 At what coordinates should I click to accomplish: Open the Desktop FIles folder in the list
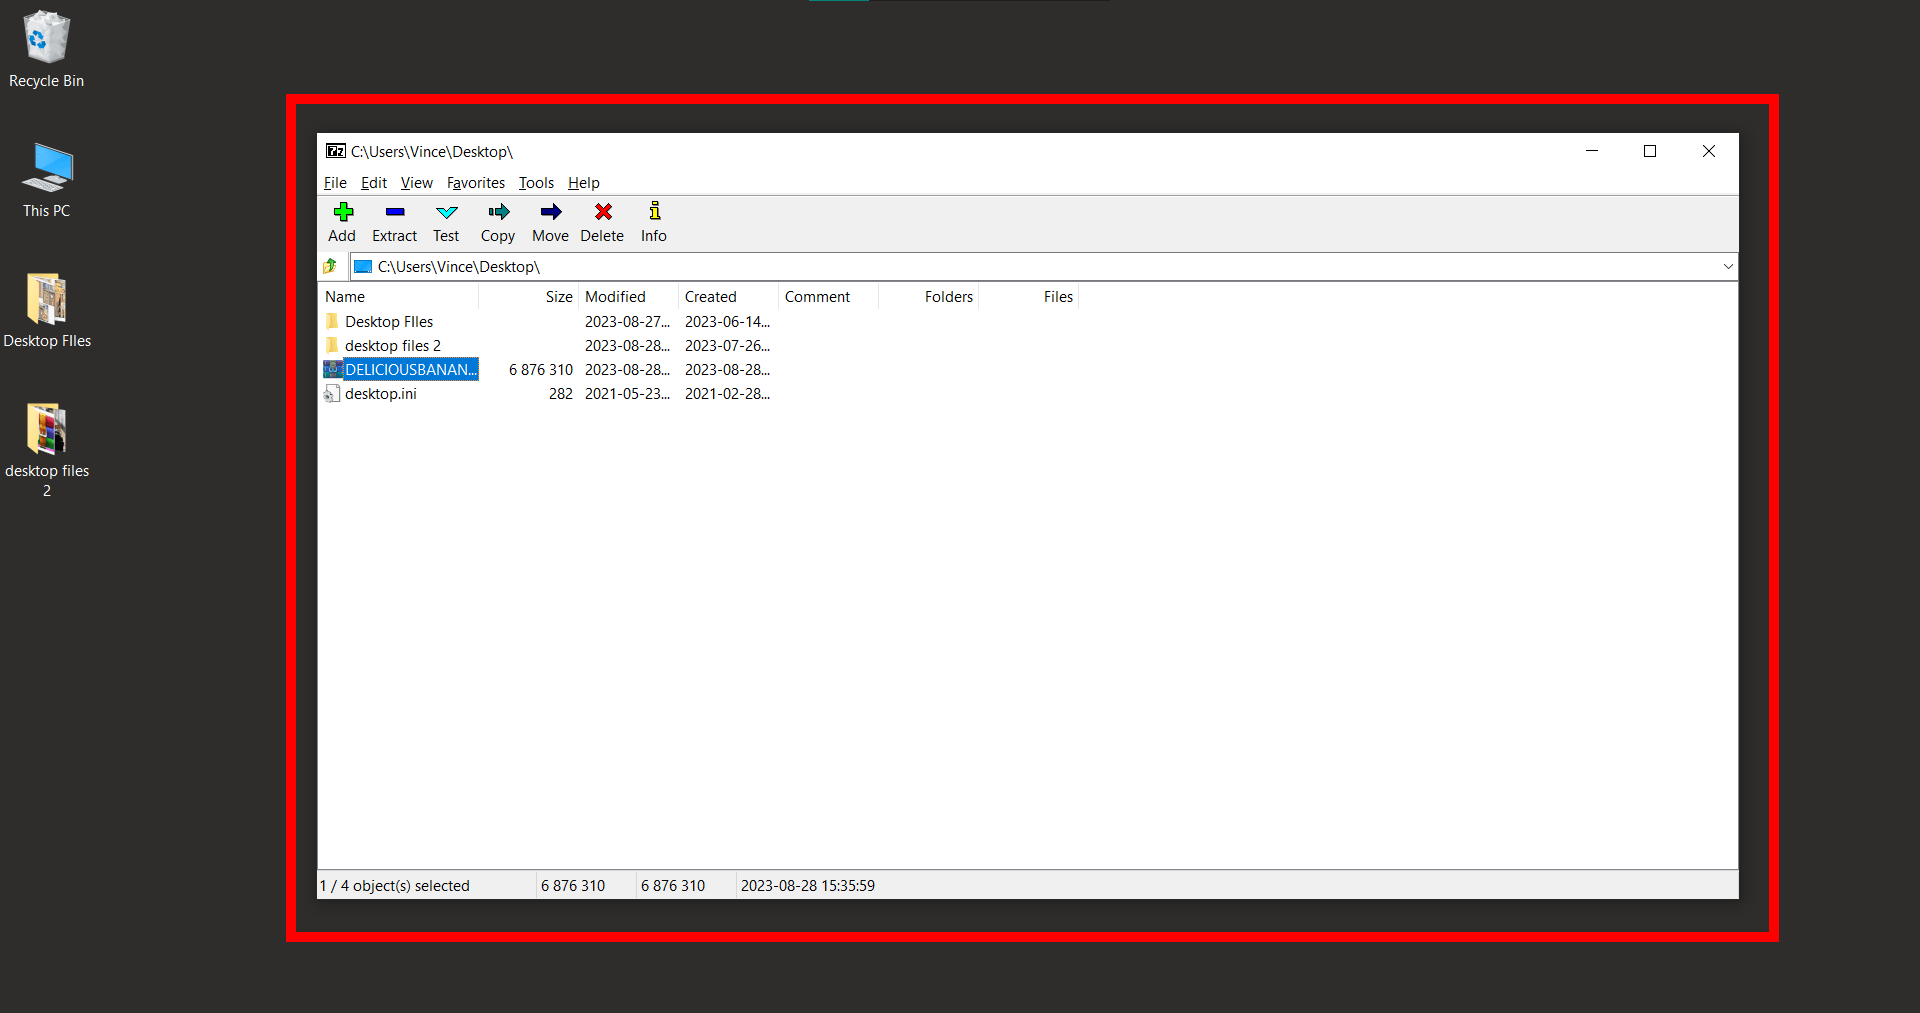tap(389, 321)
